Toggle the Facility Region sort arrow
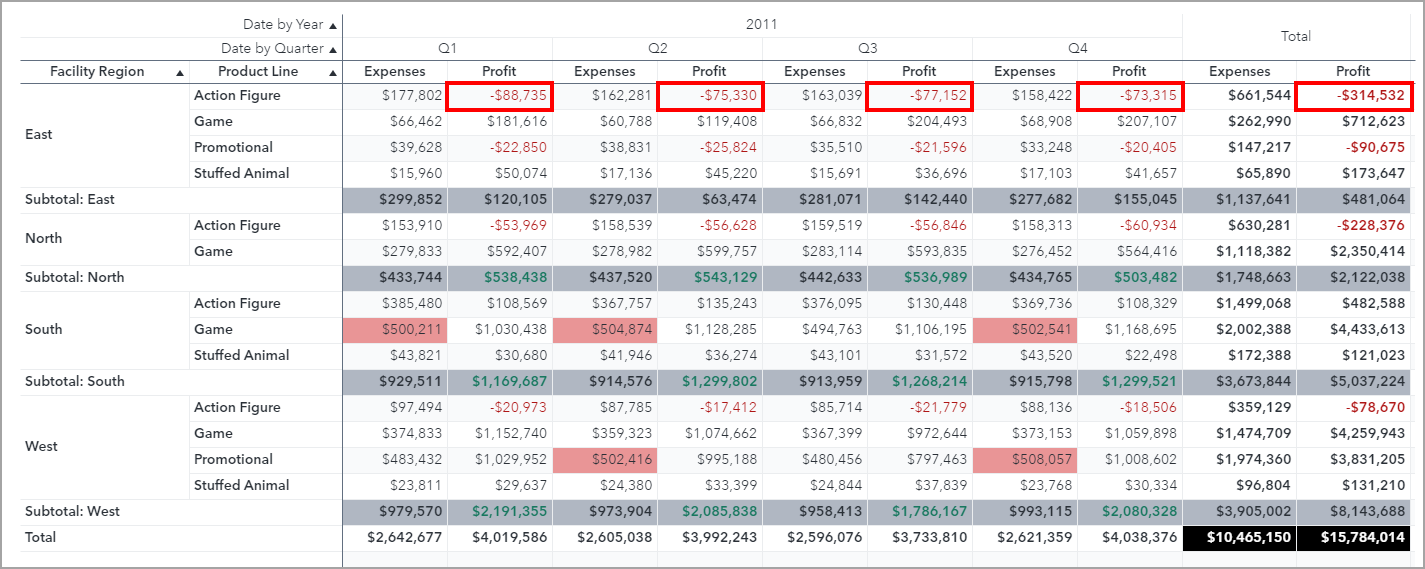This screenshot has width=1425, height=569. pyautogui.click(x=180, y=72)
